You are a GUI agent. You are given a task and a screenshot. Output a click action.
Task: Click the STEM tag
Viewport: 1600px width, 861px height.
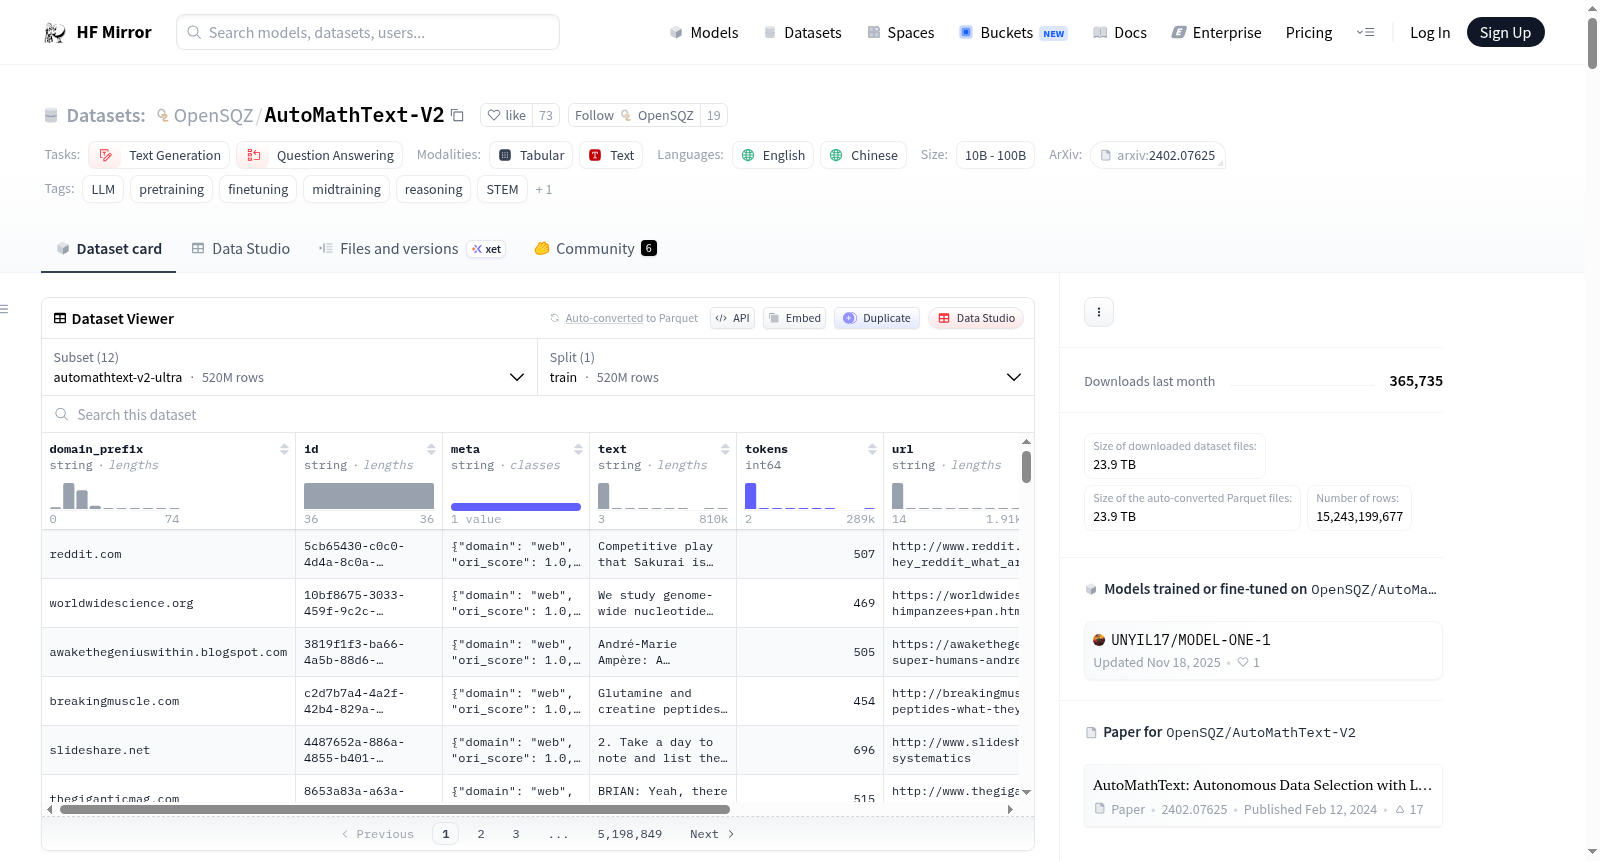click(x=503, y=189)
